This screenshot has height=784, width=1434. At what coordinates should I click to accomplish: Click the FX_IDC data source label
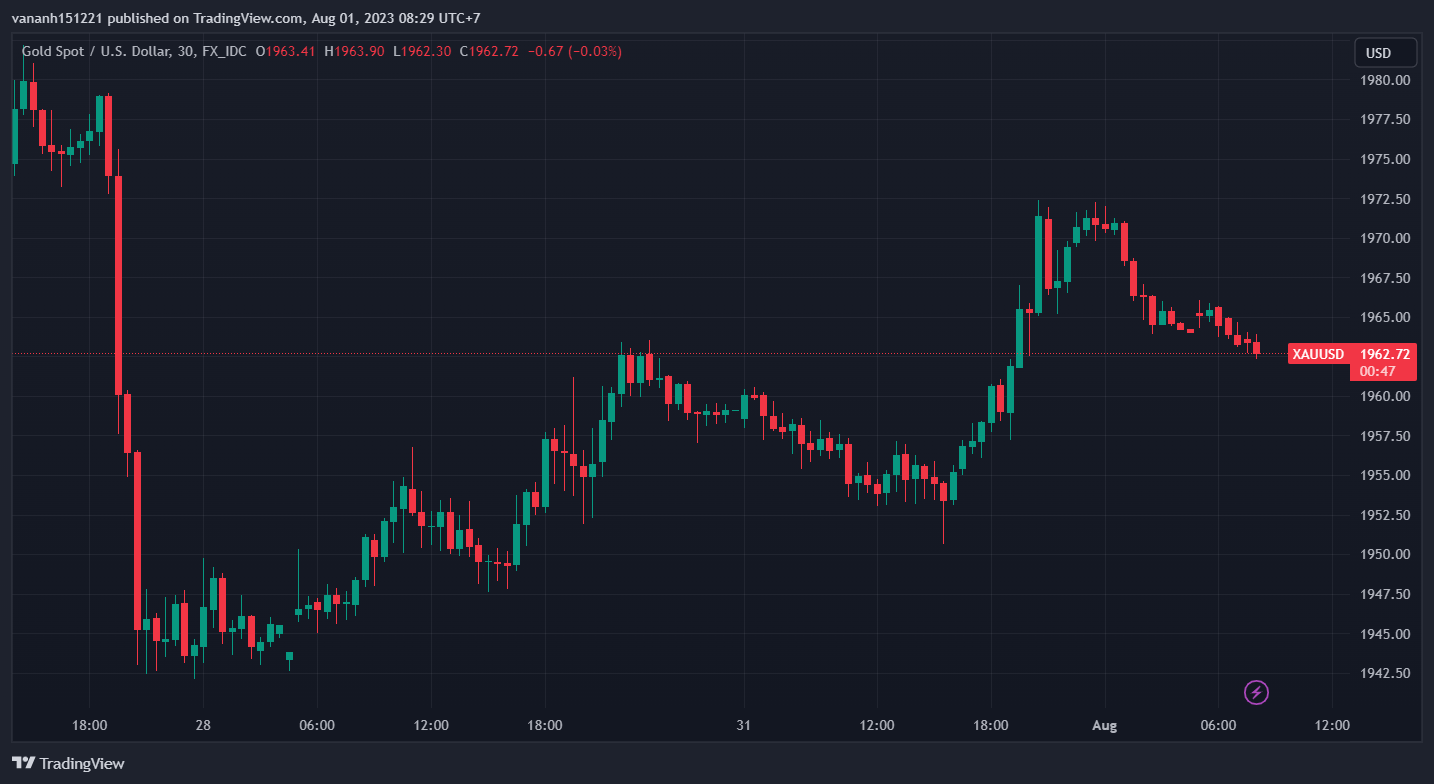(x=224, y=51)
